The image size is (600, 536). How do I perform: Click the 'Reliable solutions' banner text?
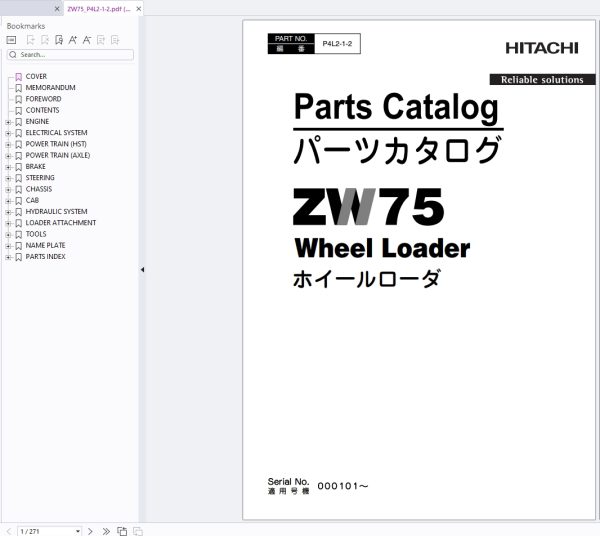542,80
